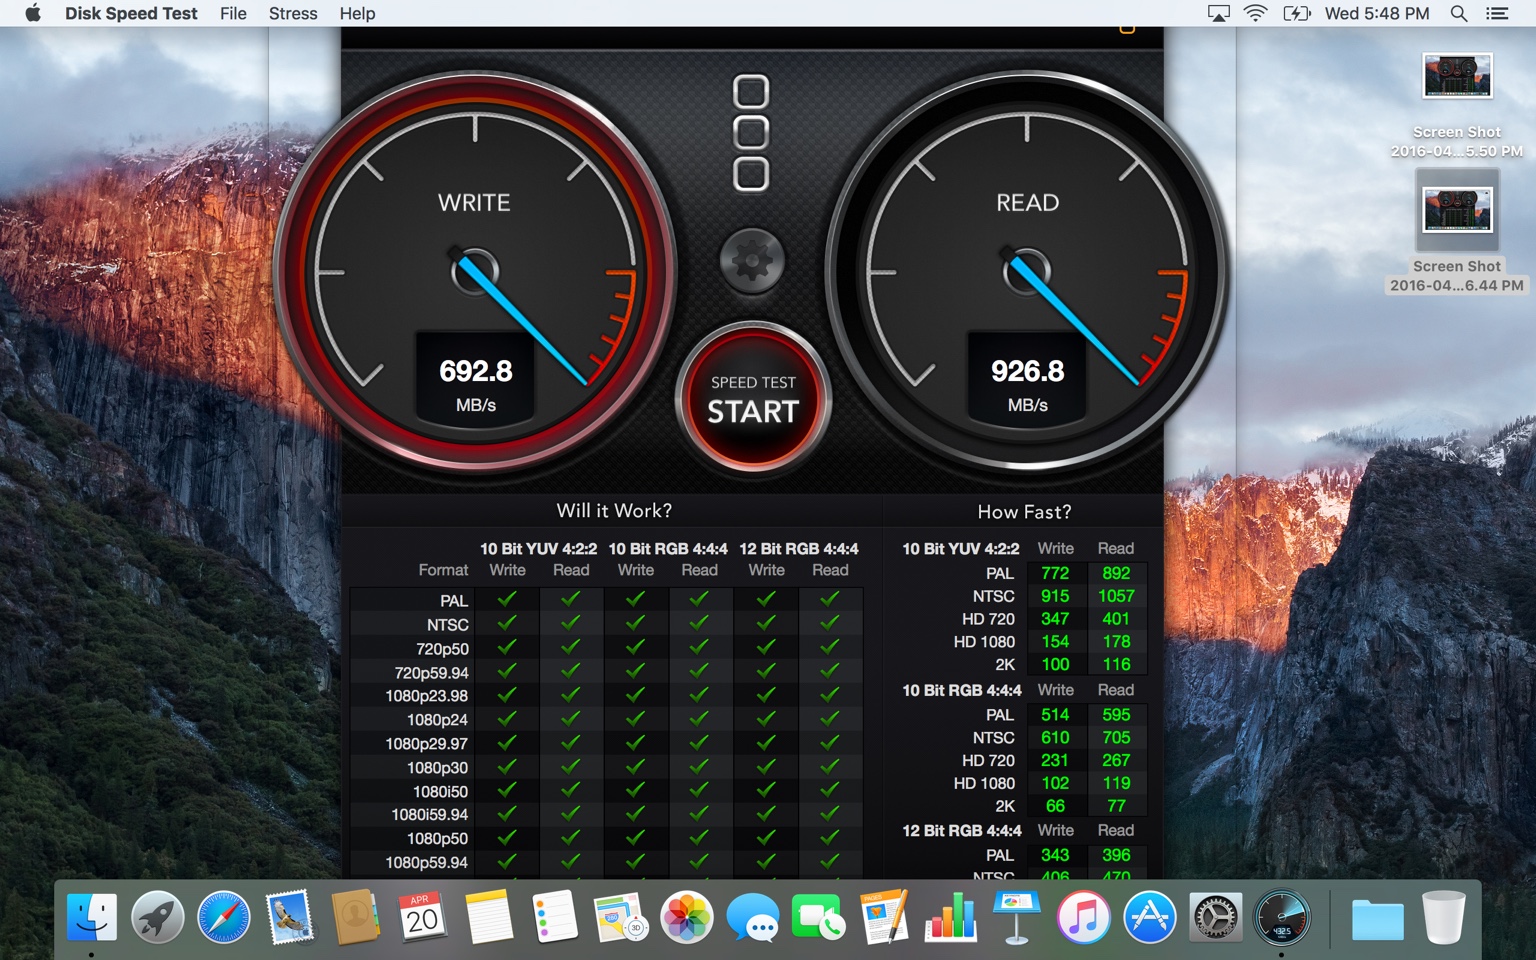Open Notes yellow notepad in dock
The width and height of the screenshot is (1536, 960).
click(x=489, y=917)
